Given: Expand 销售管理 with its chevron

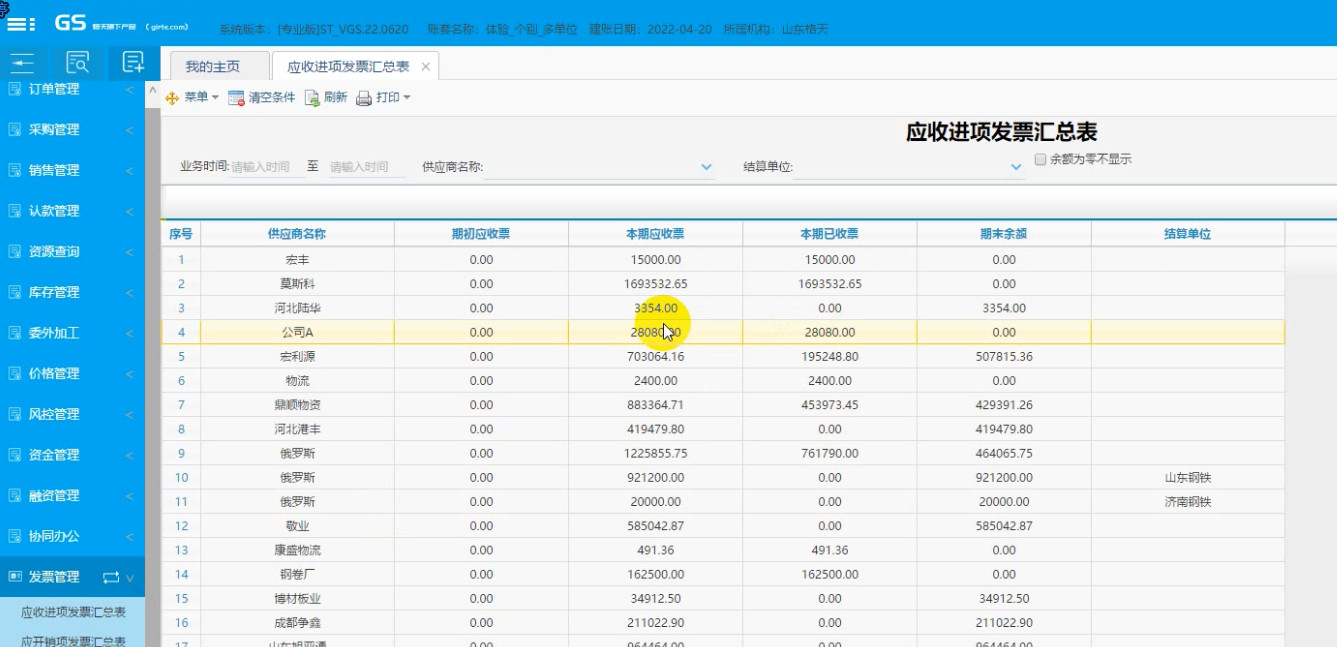Looking at the screenshot, I should click(x=130, y=171).
